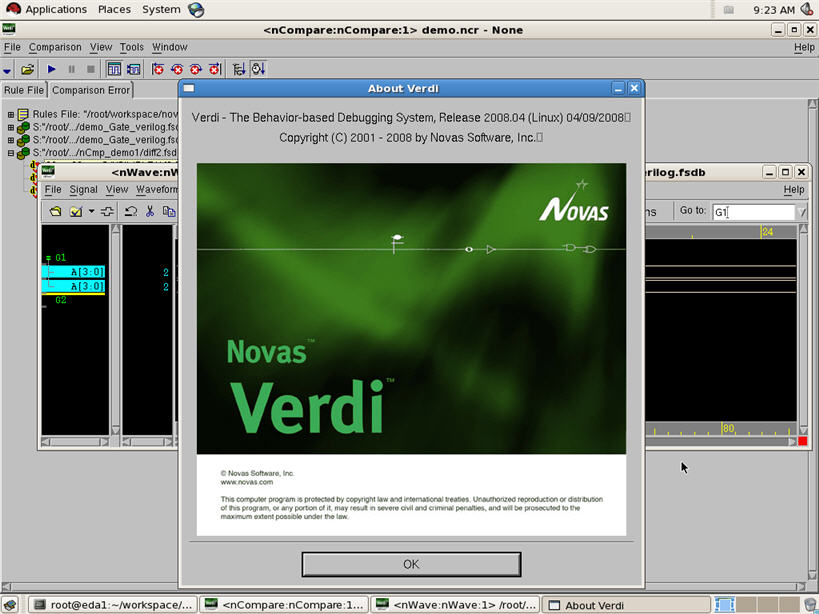Start the comparison with the blue play icon

click(x=51, y=69)
